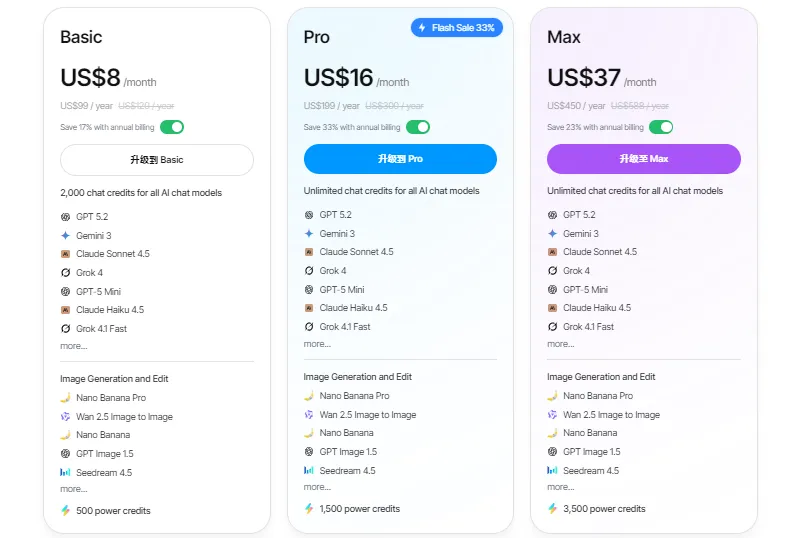Click the Wan 2.5 icon in Max plan
Screen dimensions: 792x538
point(552,415)
